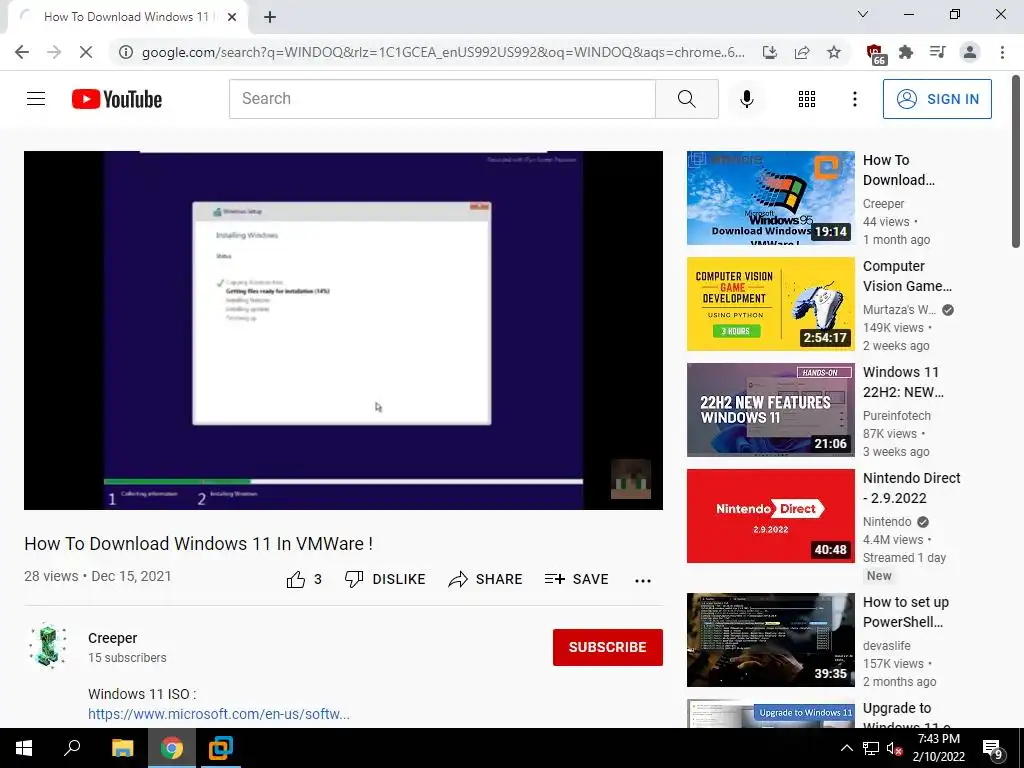Open the 'Windows 11 22H2: NEW...' title
This screenshot has width=1024, height=768.
pyautogui.click(x=903, y=382)
